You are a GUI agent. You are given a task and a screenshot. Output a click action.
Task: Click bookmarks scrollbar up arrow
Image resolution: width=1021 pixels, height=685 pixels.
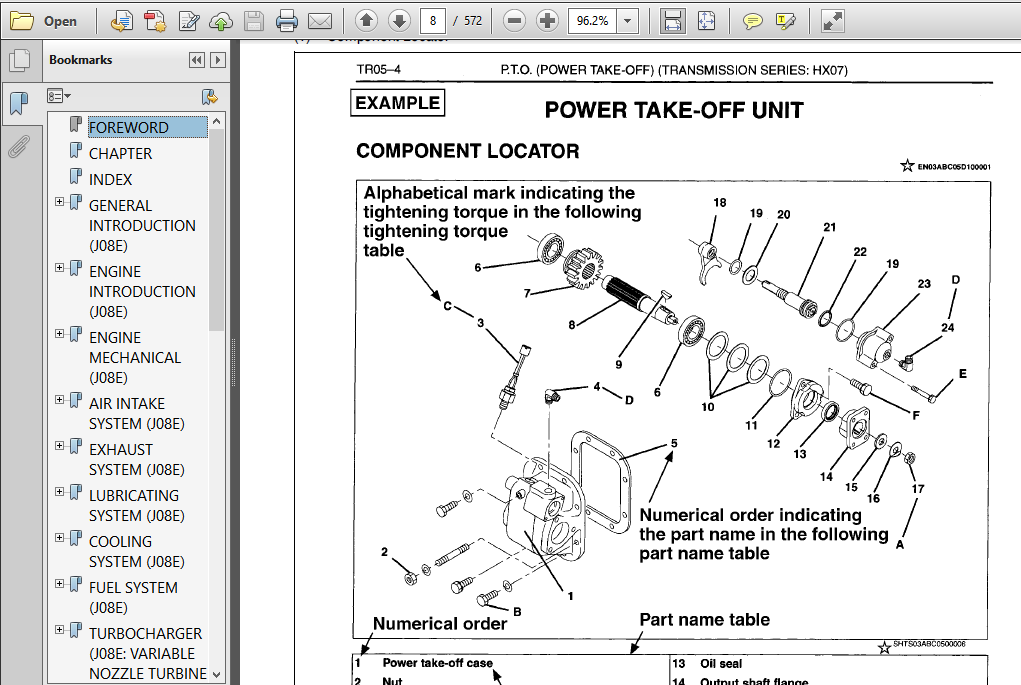pyautogui.click(x=216, y=121)
